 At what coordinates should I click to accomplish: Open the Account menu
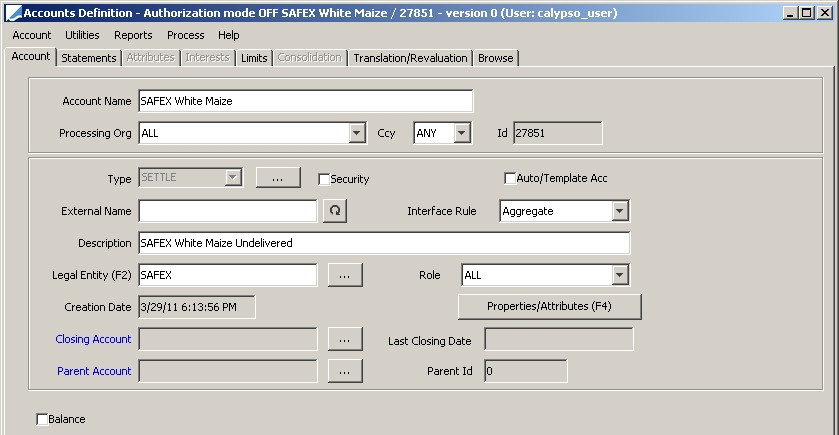pyautogui.click(x=32, y=35)
